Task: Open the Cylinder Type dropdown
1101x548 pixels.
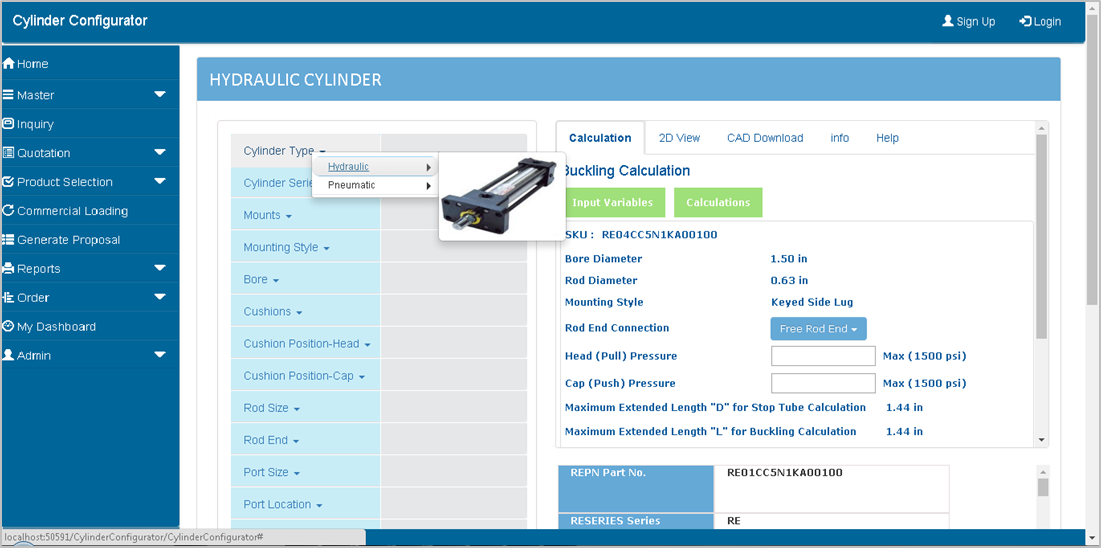Action: [x=284, y=151]
